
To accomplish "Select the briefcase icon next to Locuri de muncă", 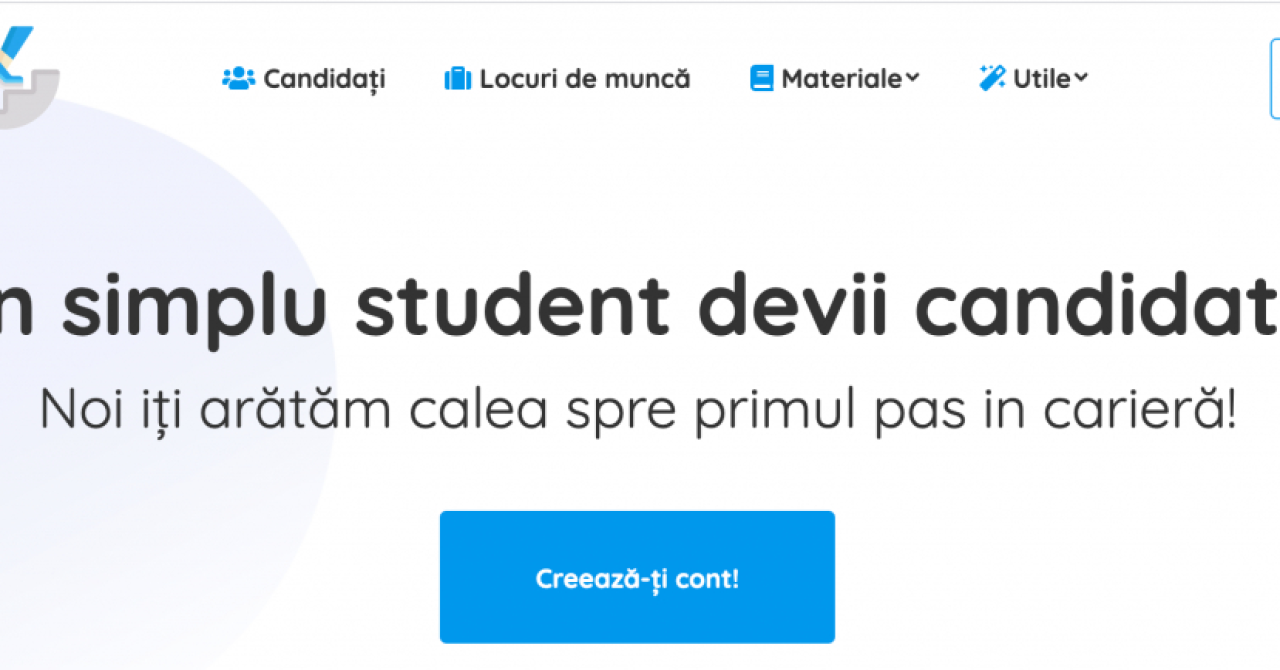I will [x=457, y=78].
